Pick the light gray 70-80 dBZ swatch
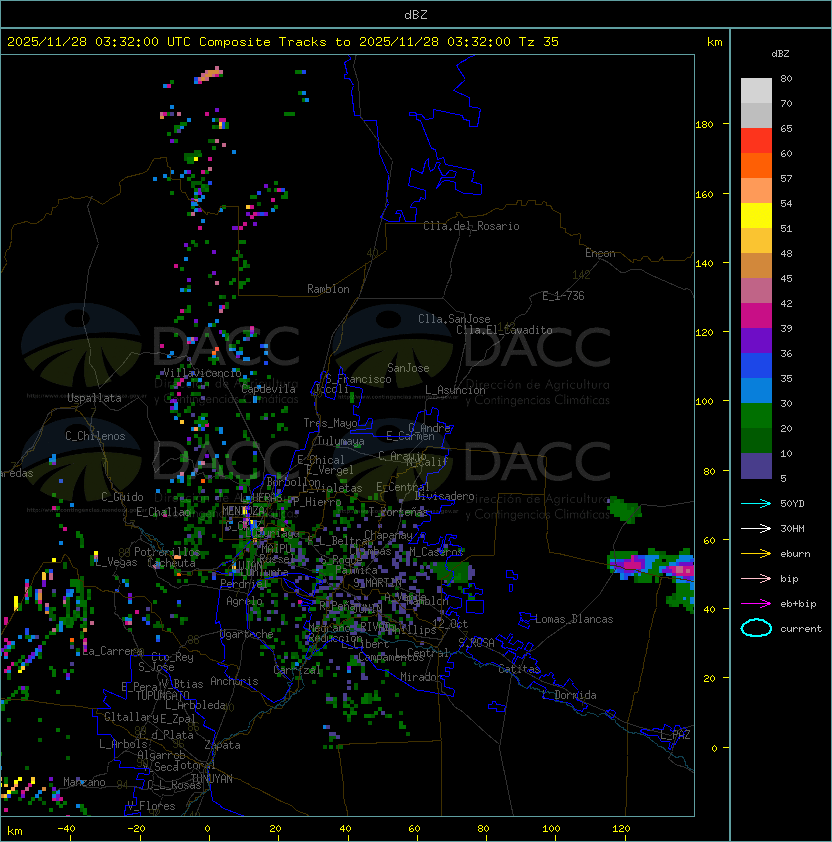Screen dimensions: 832x842 756,91
